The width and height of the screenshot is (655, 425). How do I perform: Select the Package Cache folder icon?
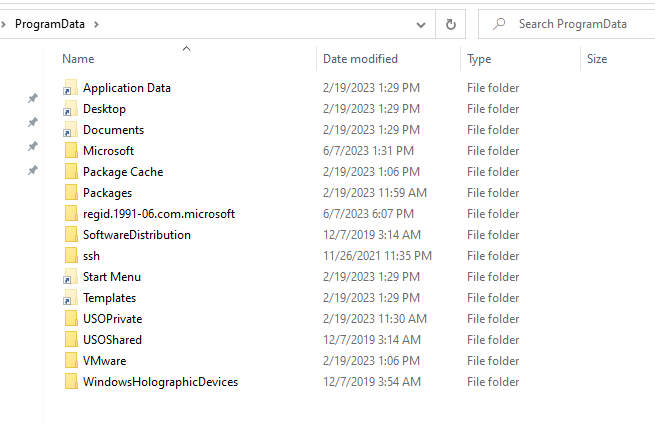coord(71,172)
